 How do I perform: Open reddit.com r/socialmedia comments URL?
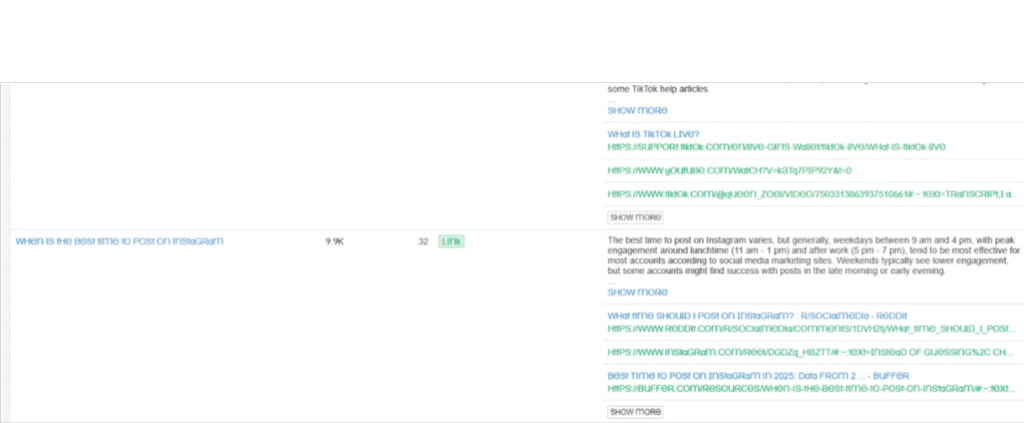click(x=812, y=328)
